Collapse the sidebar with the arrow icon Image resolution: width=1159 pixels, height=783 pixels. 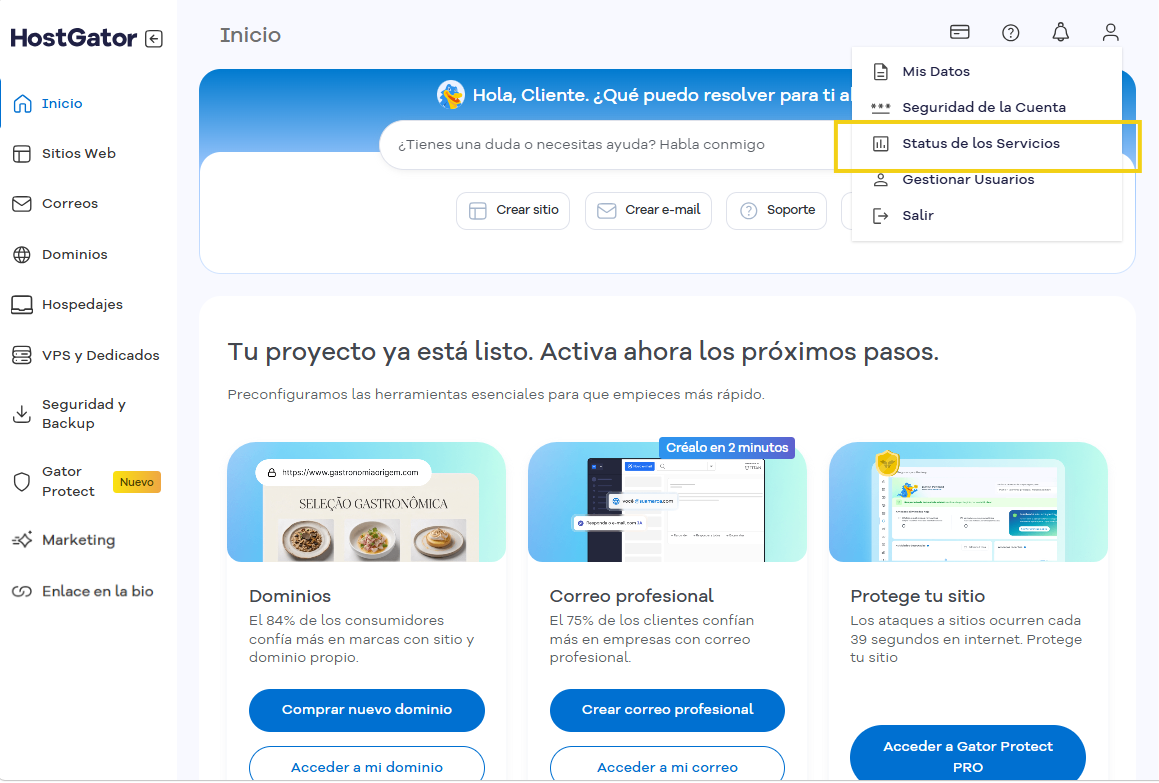click(x=154, y=38)
